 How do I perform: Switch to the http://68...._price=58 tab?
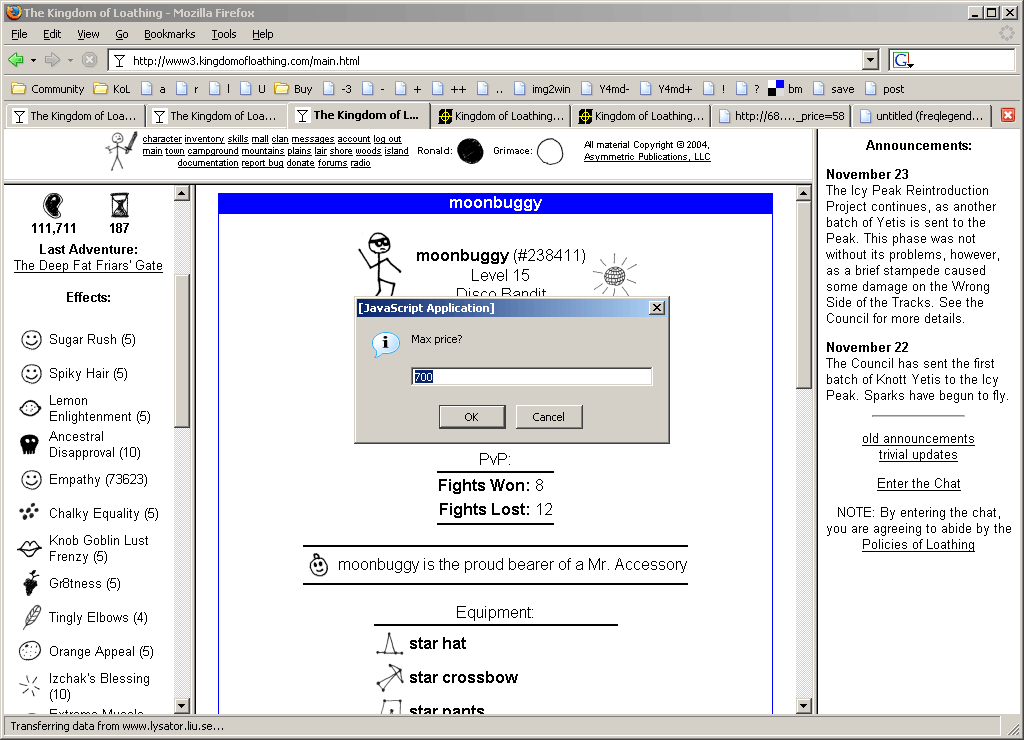(782, 116)
